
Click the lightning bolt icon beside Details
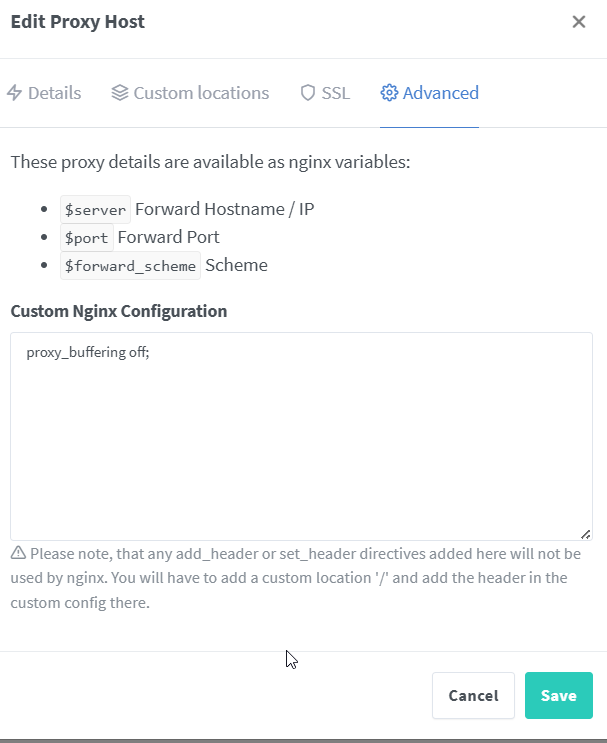coord(15,93)
